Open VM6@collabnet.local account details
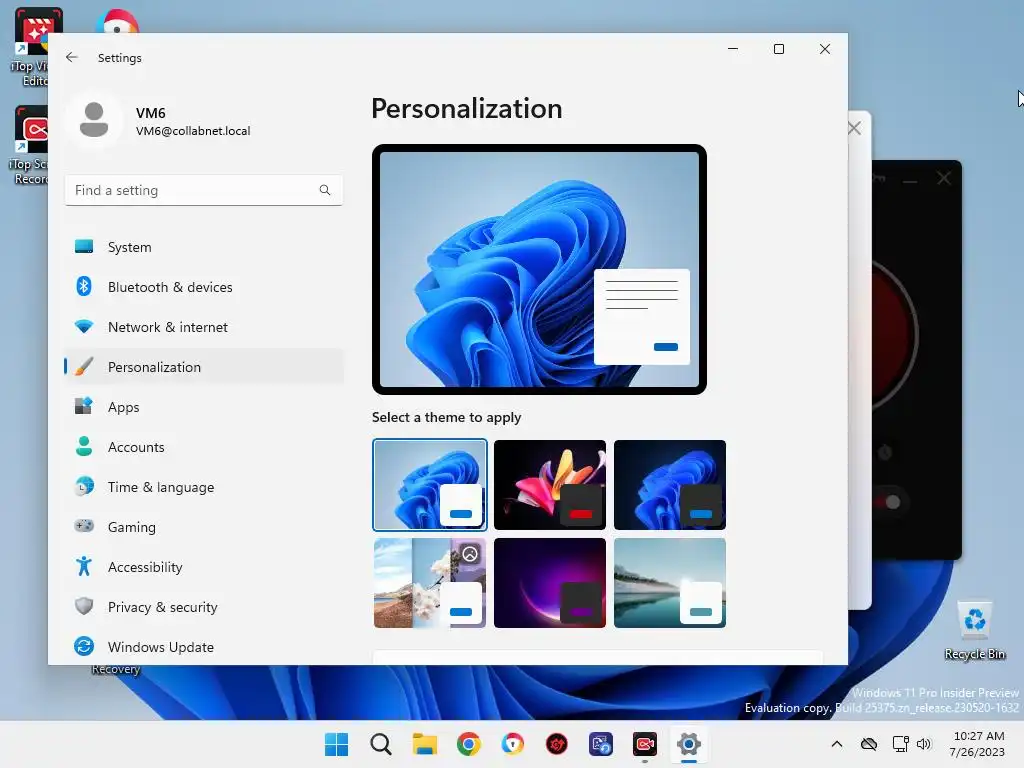 (x=193, y=131)
